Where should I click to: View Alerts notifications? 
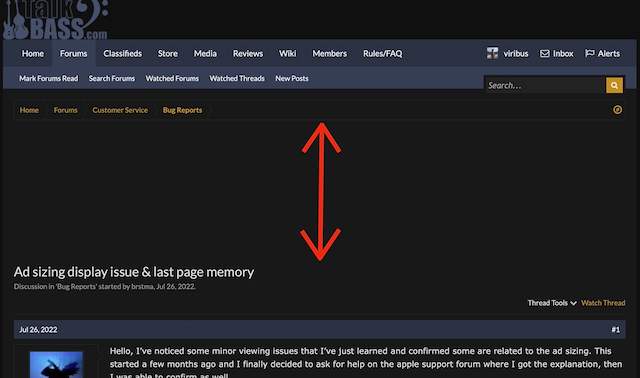[x=609, y=53]
